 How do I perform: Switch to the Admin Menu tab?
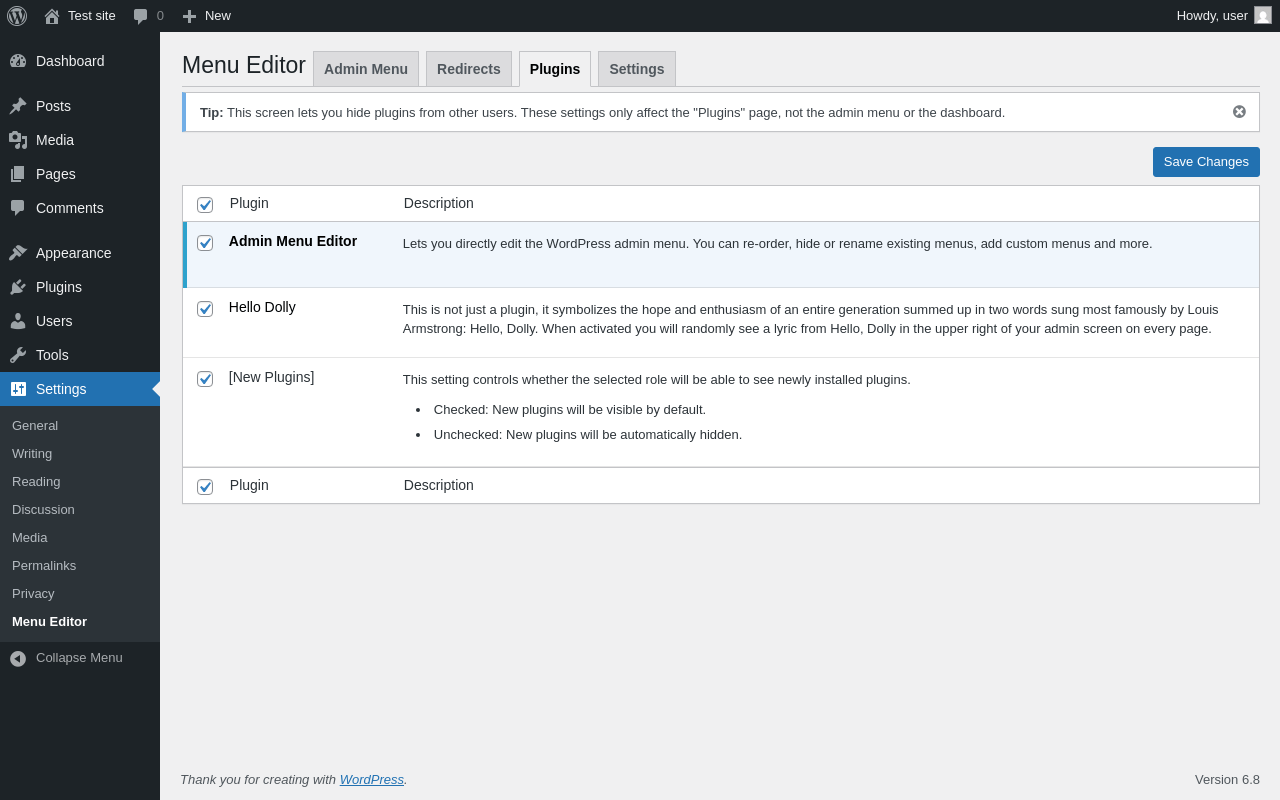[366, 69]
